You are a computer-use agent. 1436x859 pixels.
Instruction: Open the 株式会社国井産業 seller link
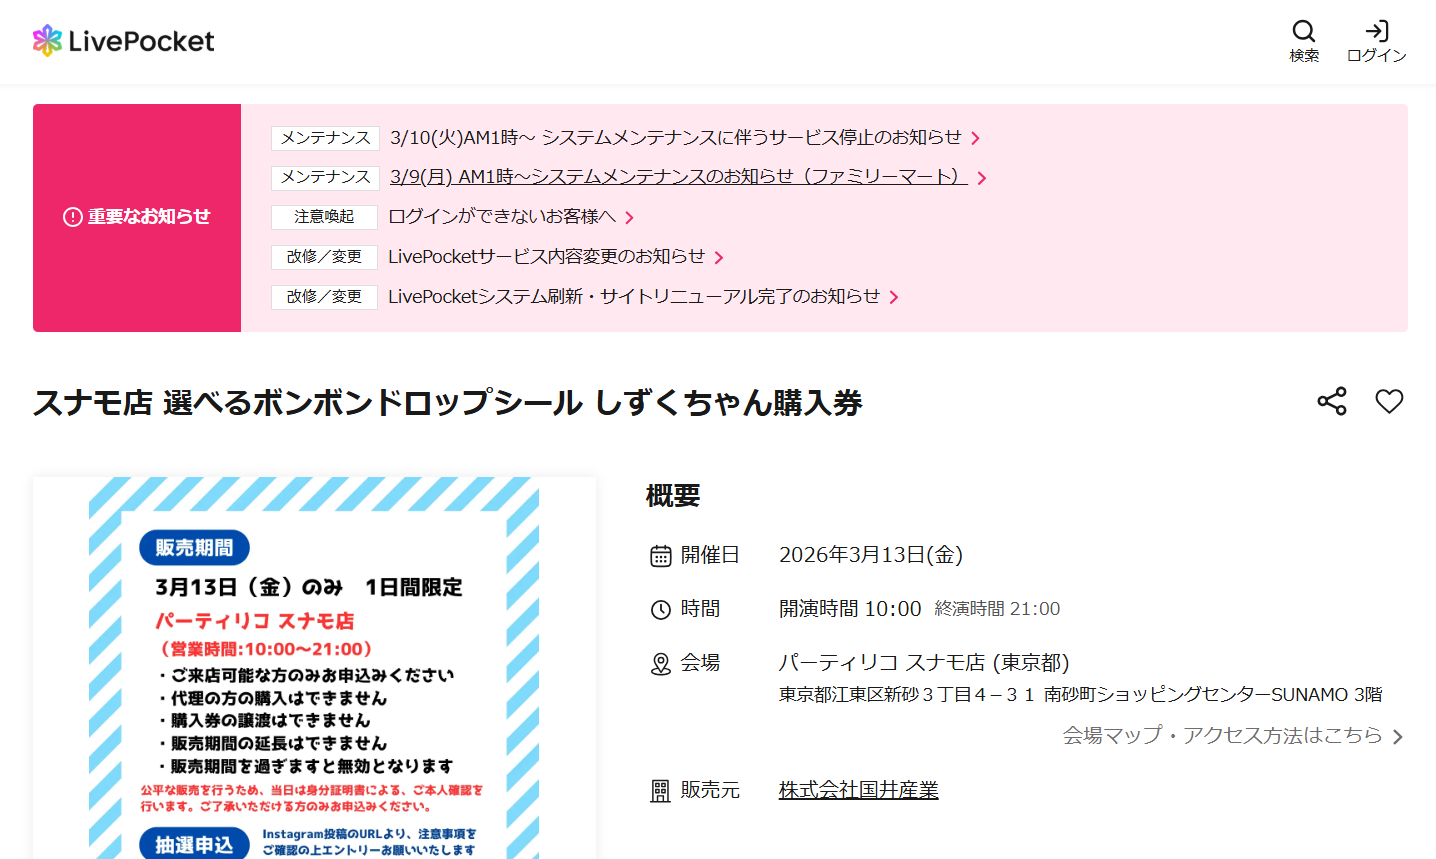(858, 790)
